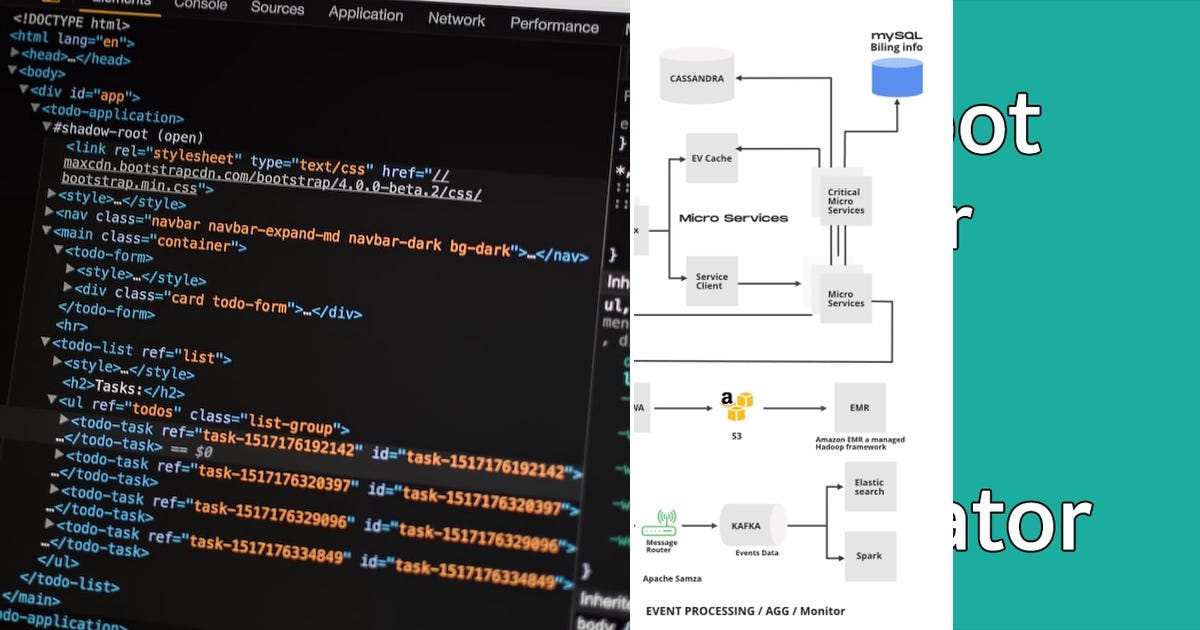This screenshot has width=1200, height=630.
Task: Collapse the div id="app" node arrow
Action: click(x=23, y=90)
